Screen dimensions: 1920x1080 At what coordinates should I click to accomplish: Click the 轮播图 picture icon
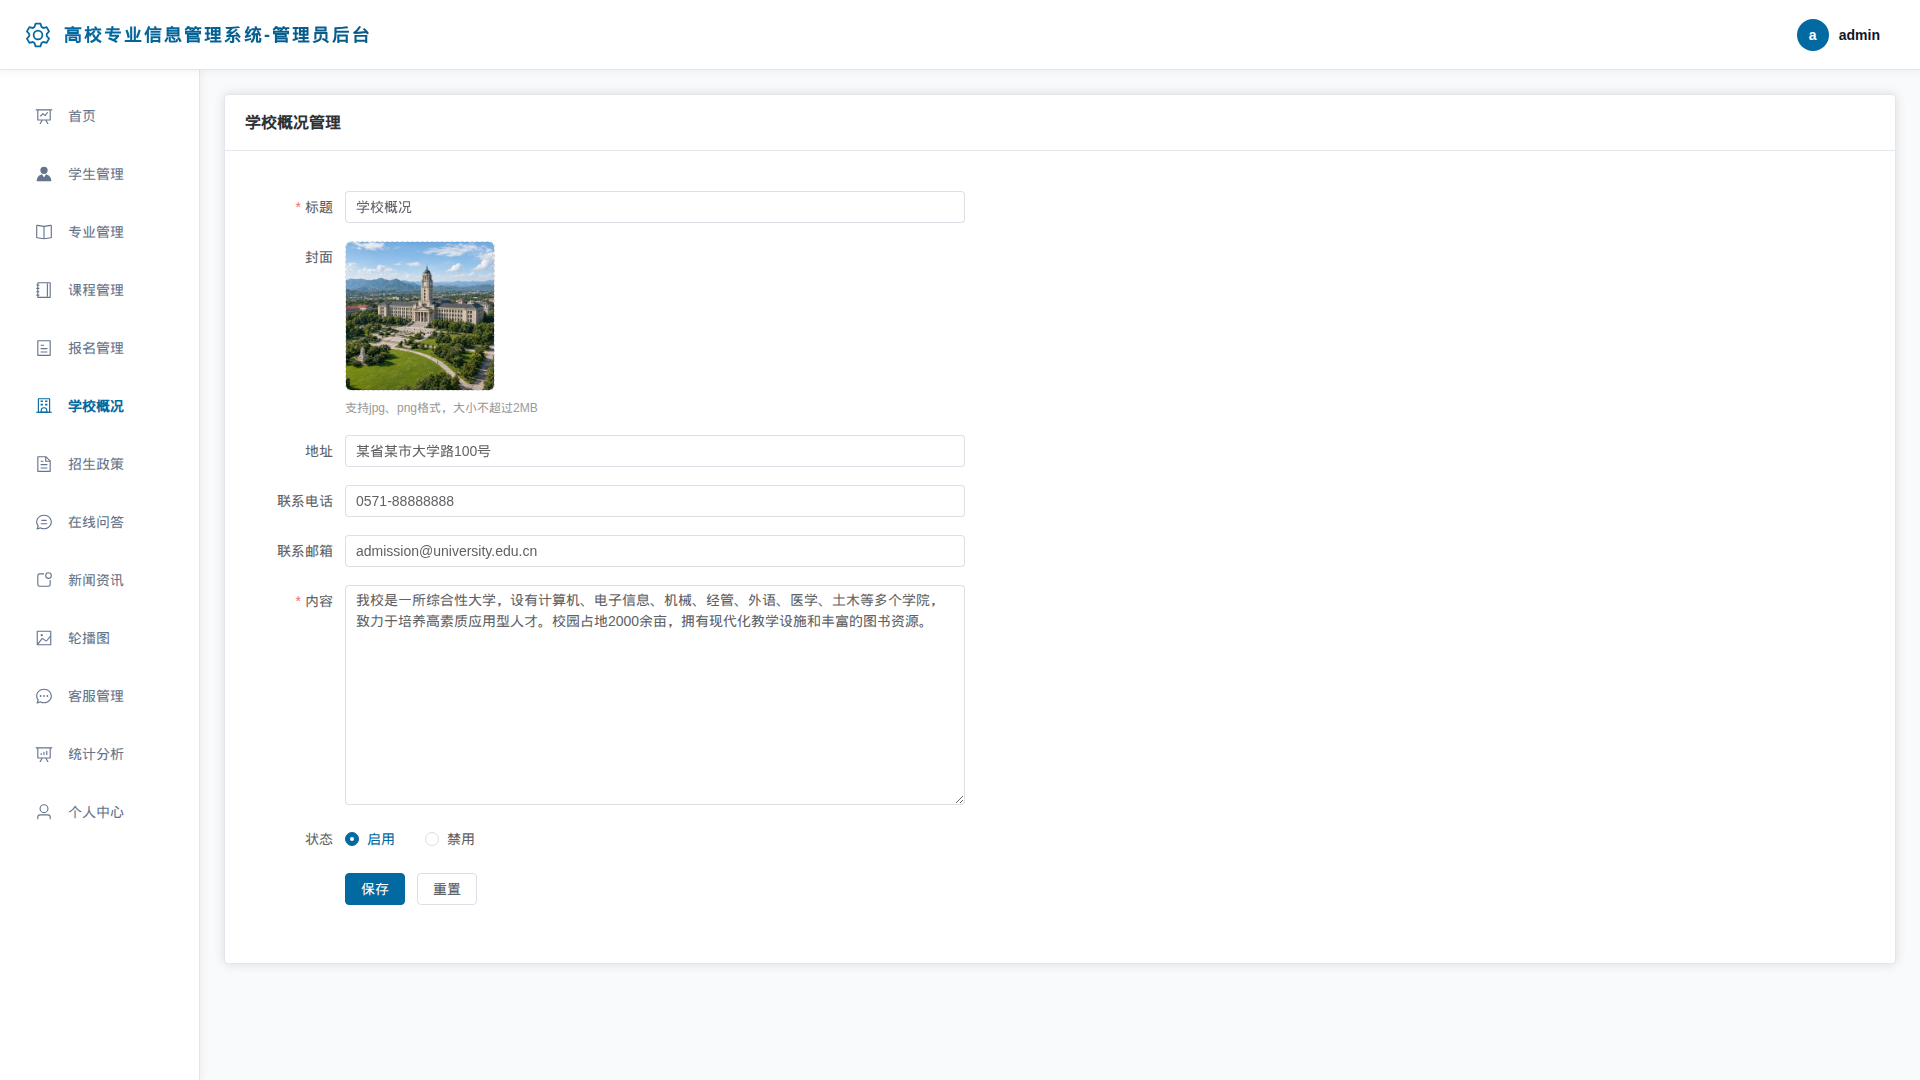[x=44, y=638]
